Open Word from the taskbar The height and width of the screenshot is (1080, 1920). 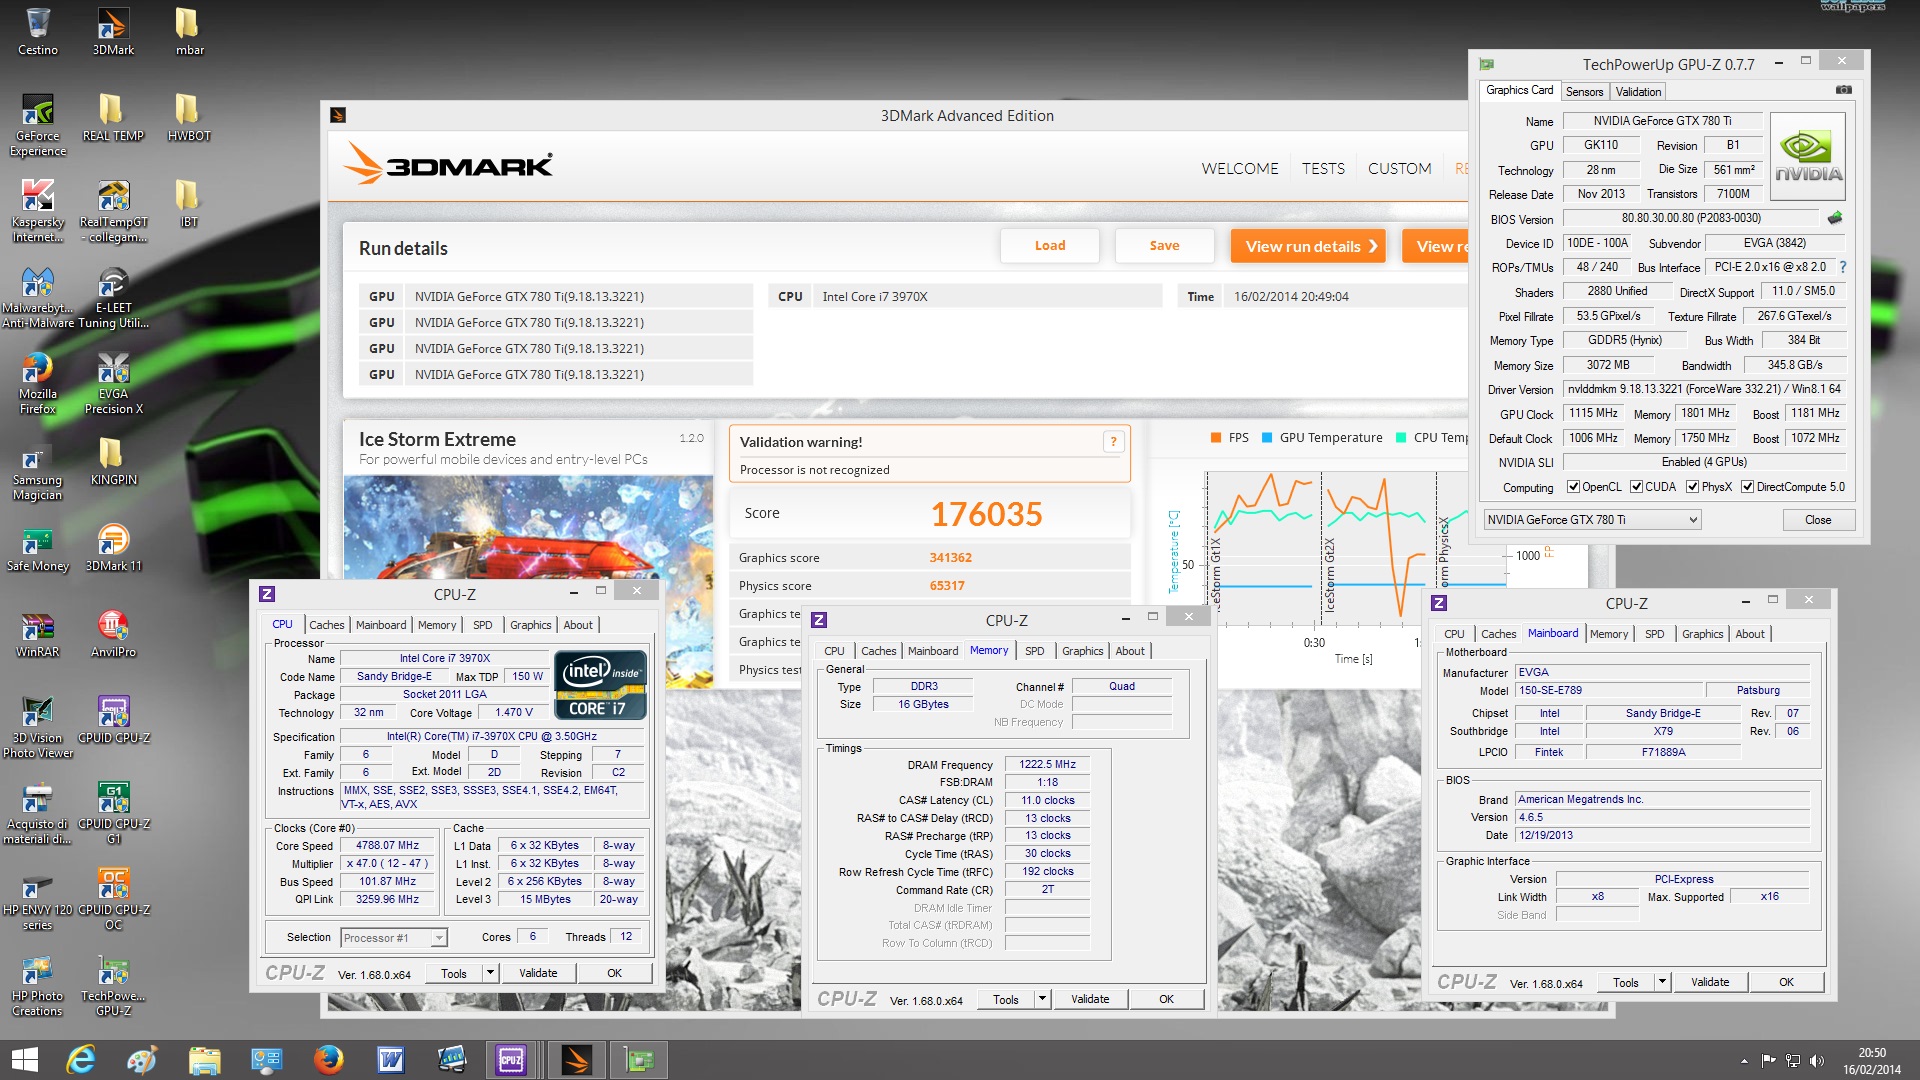point(390,1060)
